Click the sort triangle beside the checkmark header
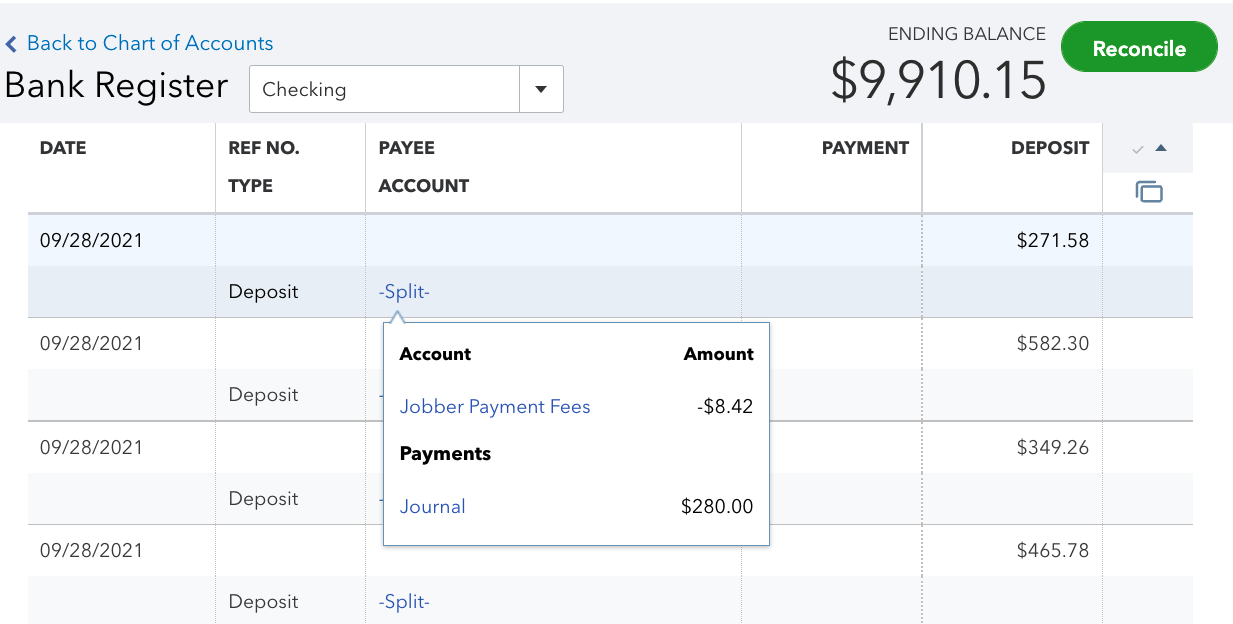The height and width of the screenshot is (624, 1233). coord(1161,149)
